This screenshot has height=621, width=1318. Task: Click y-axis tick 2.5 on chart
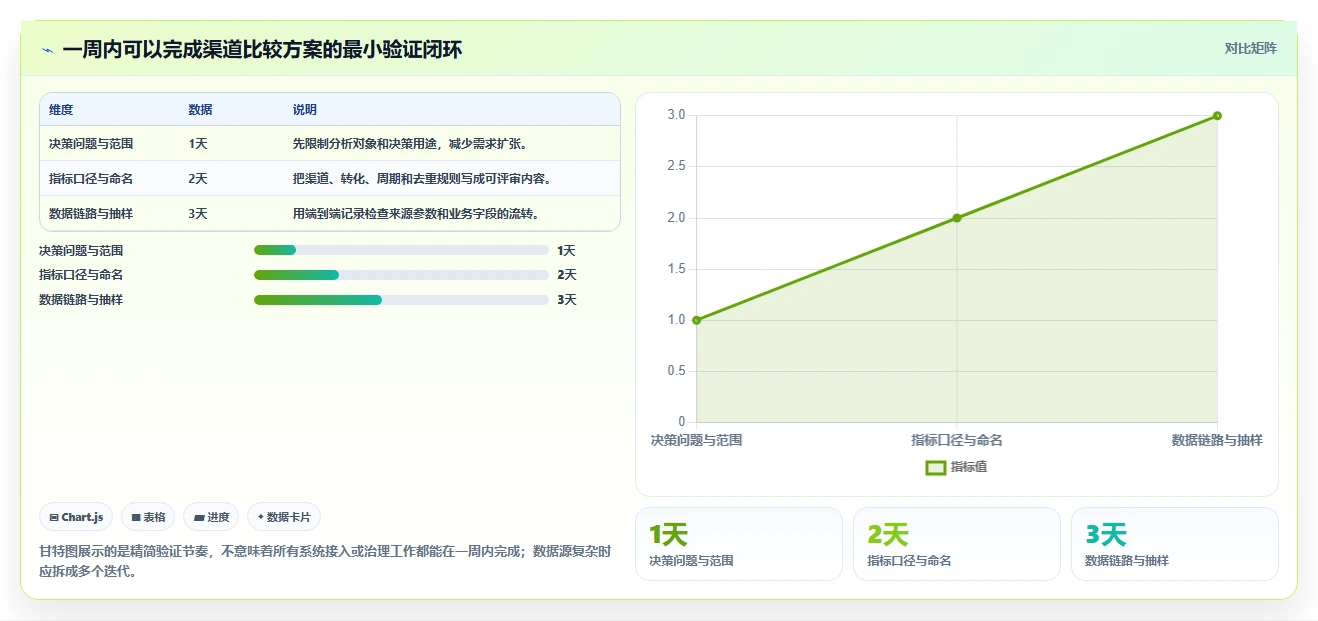tap(676, 166)
